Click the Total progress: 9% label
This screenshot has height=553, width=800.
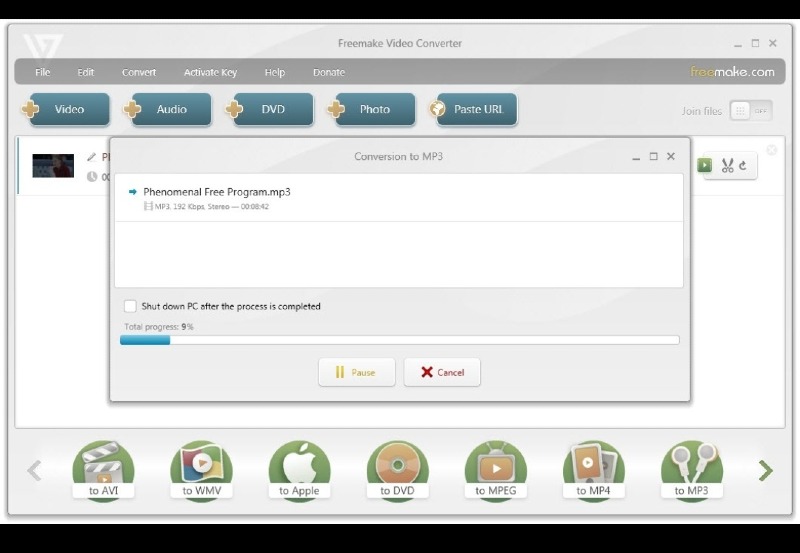tap(159, 327)
